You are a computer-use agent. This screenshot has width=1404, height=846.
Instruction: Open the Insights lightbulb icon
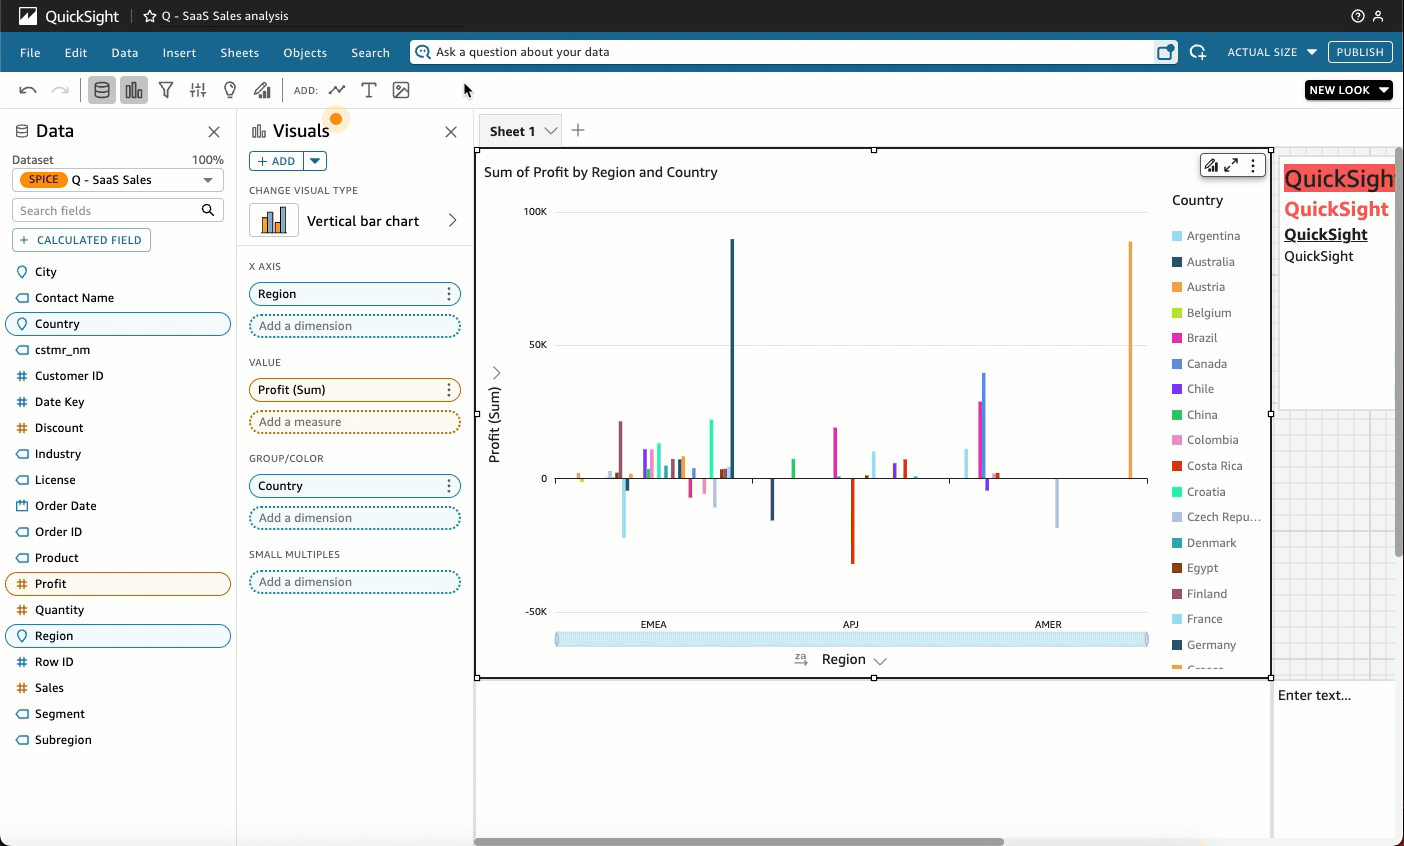click(230, 90)
